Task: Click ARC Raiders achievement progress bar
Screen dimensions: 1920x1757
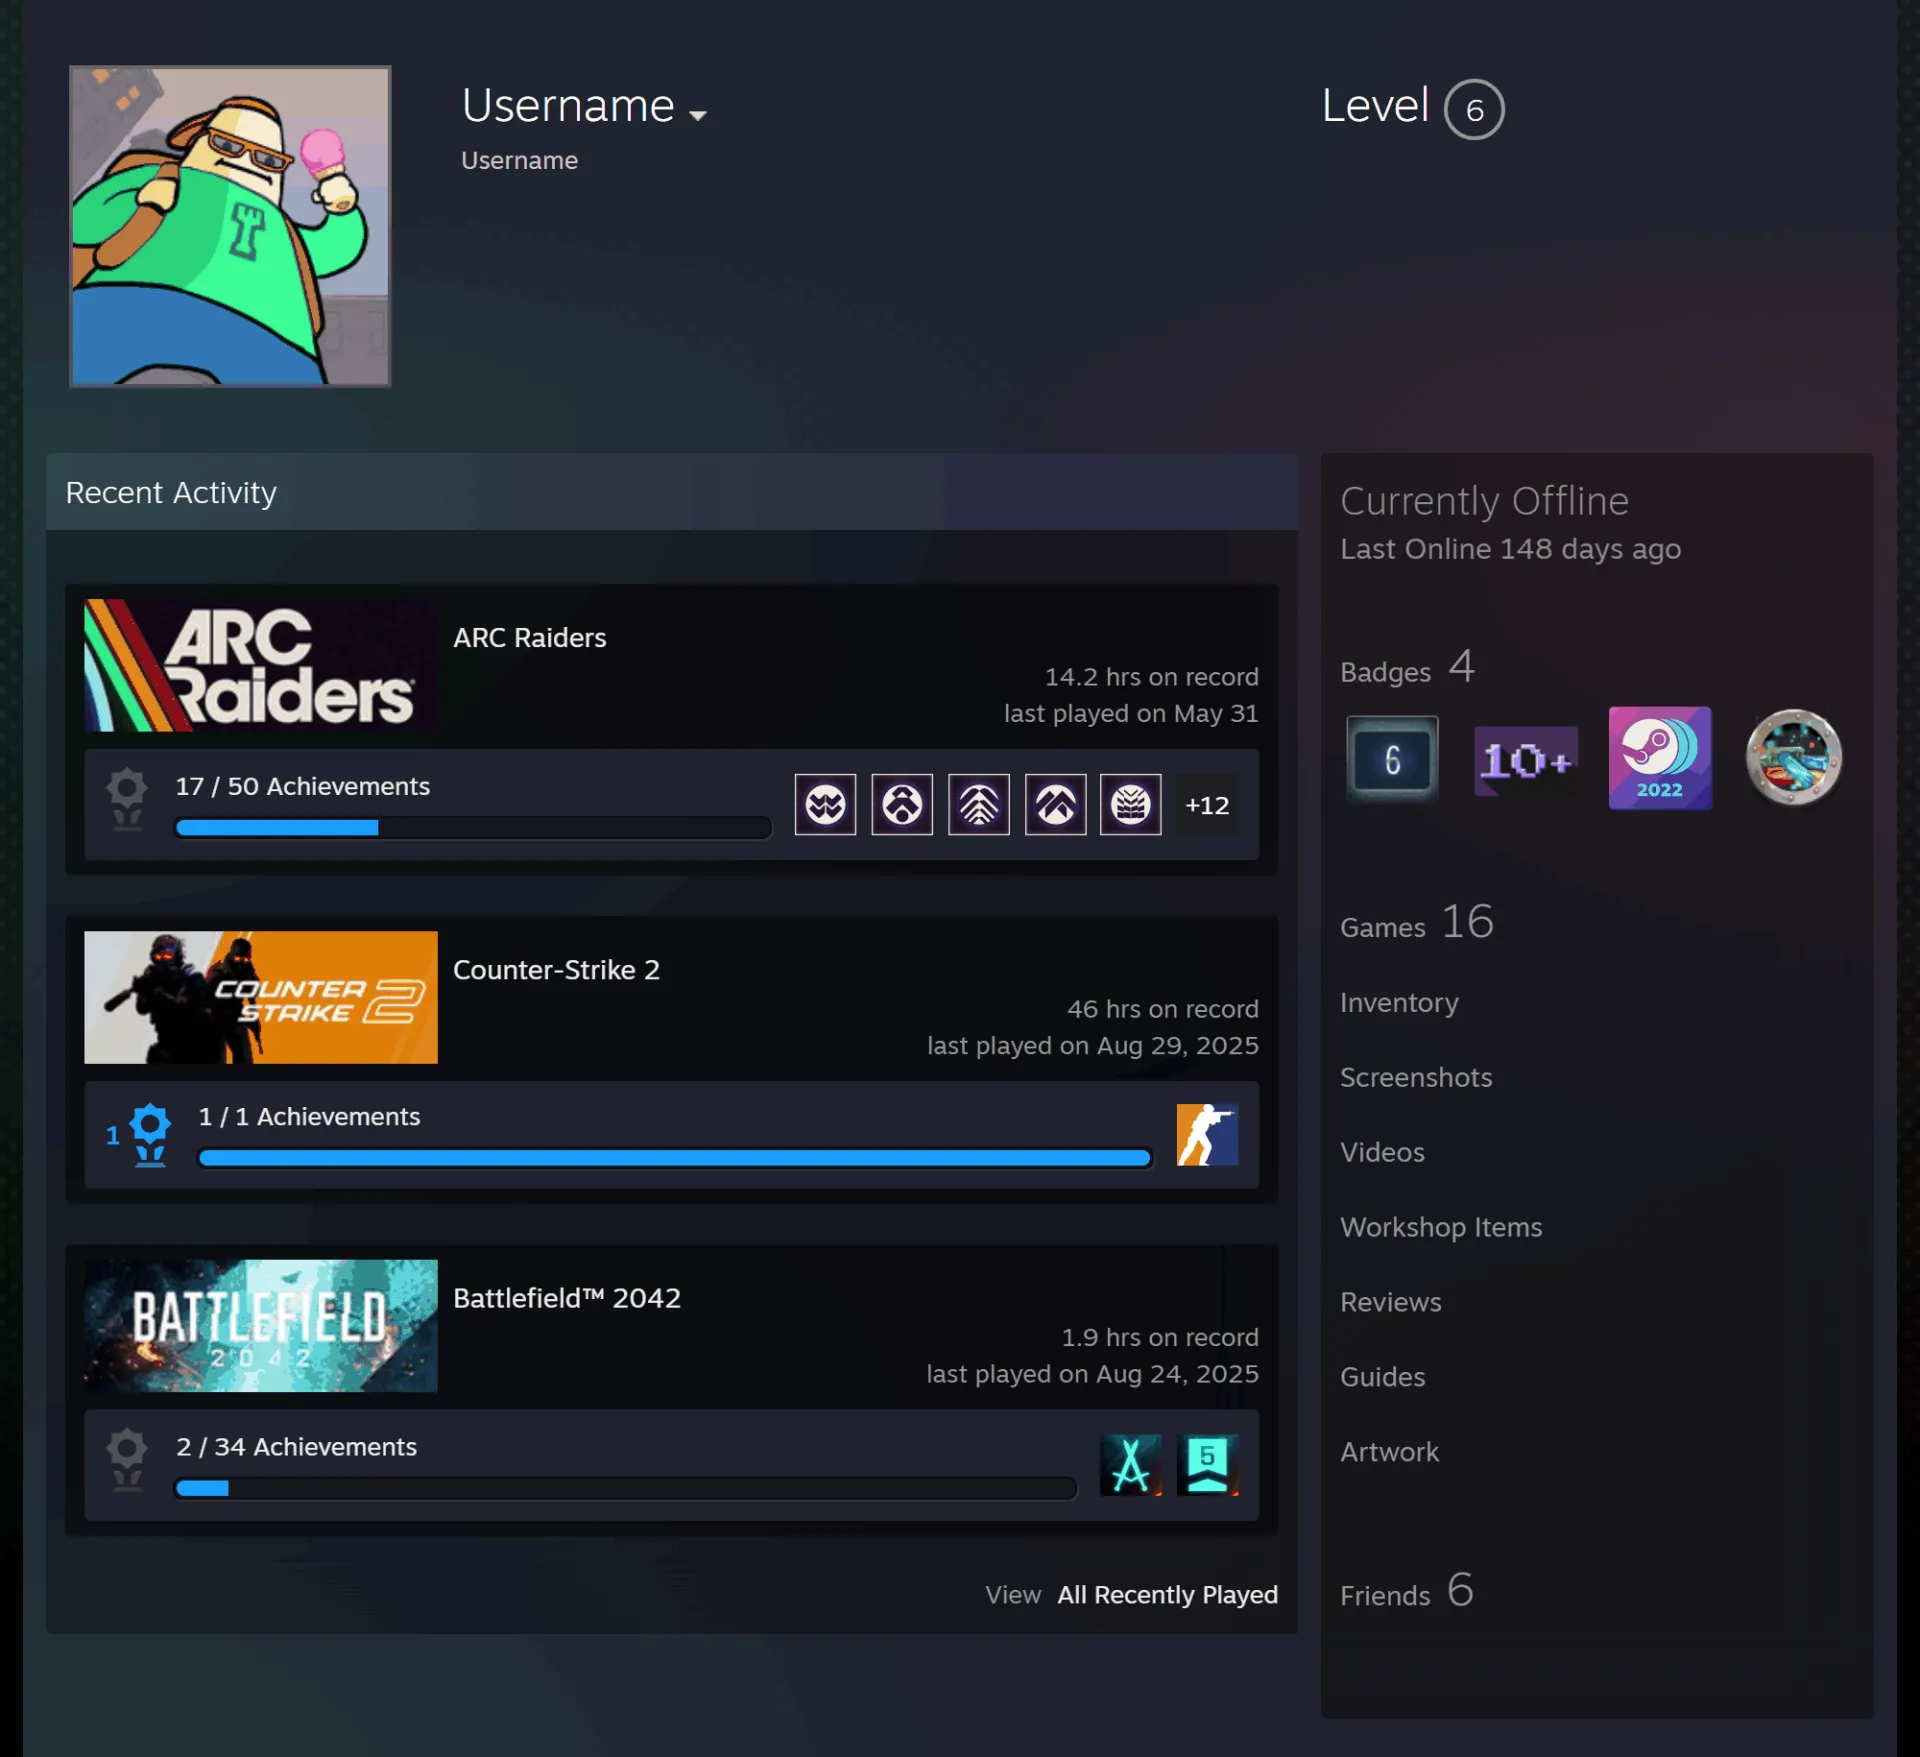Action: point(473,827)
